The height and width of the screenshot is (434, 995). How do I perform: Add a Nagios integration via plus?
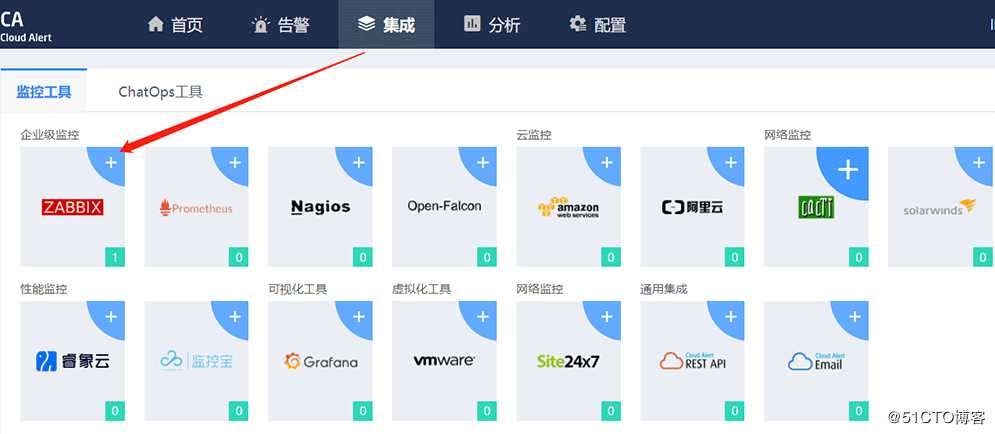359,162
